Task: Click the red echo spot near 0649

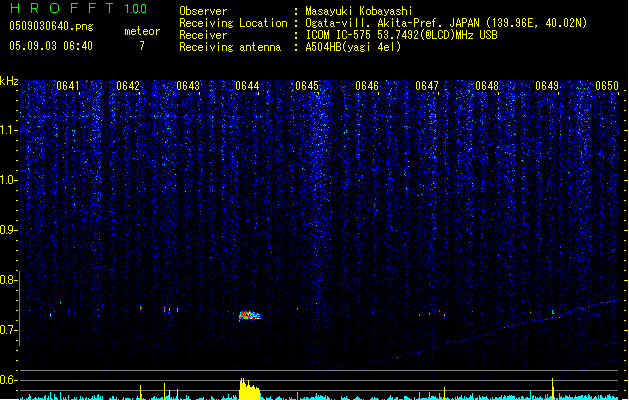Action: click(x=552, y=312)
